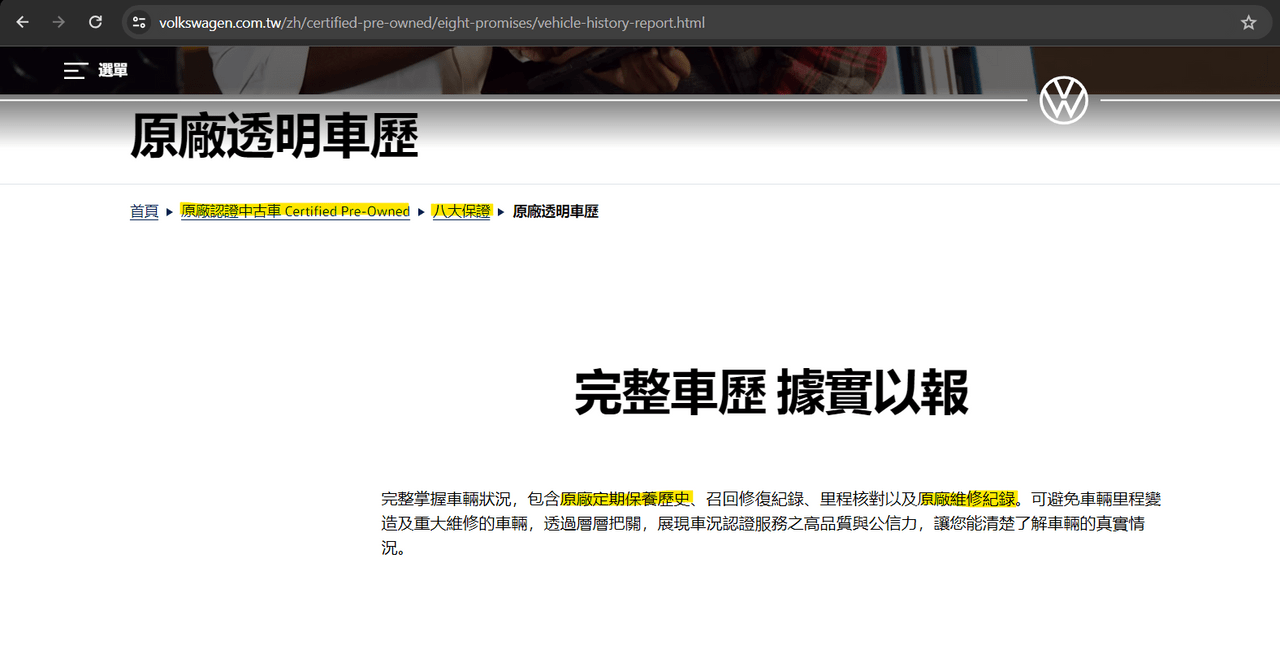Select the 原廠透明車歷 breadcrumb text
Viewport: 1280px width, 672px height.
pyautogui.click(x=556, y=211)
